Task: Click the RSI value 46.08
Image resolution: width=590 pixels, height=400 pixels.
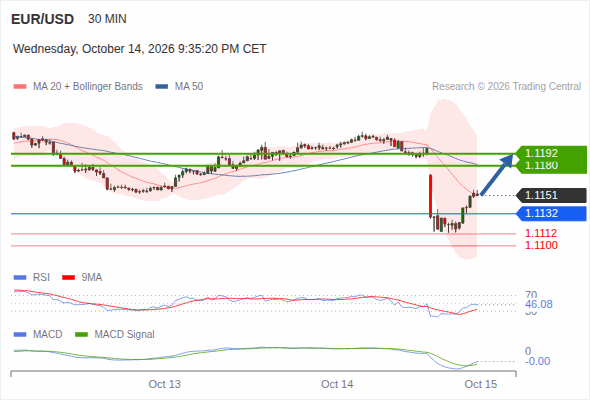Action: pyautogui.click(x=539, y=304)
